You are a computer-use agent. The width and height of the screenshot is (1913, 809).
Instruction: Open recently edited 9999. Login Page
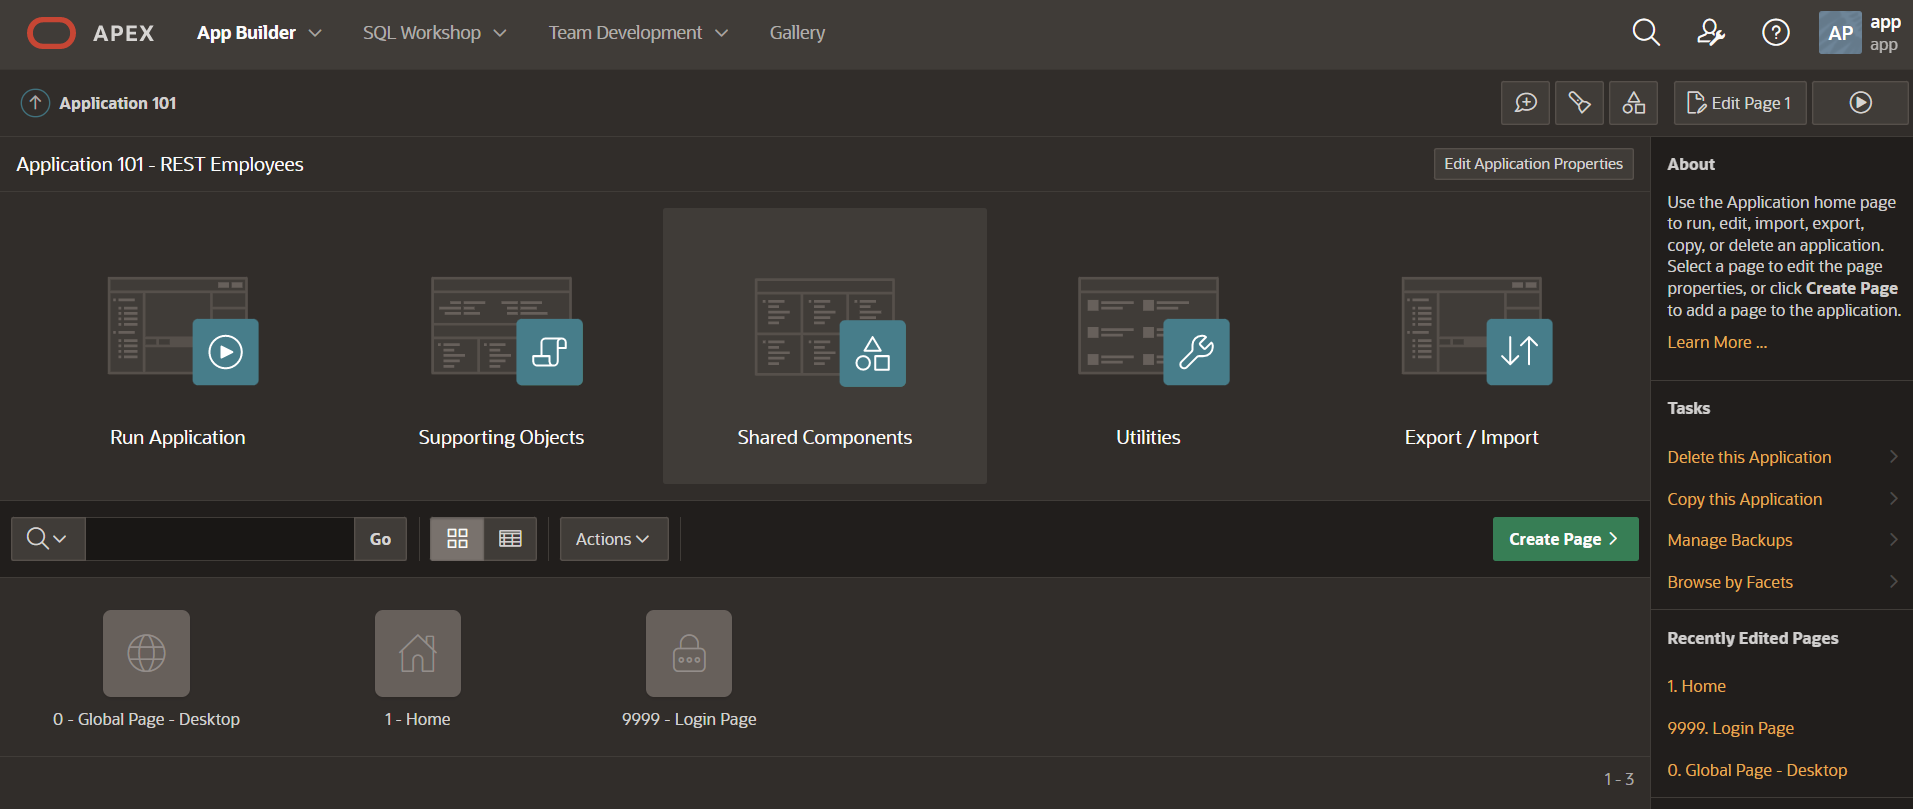1730,728
